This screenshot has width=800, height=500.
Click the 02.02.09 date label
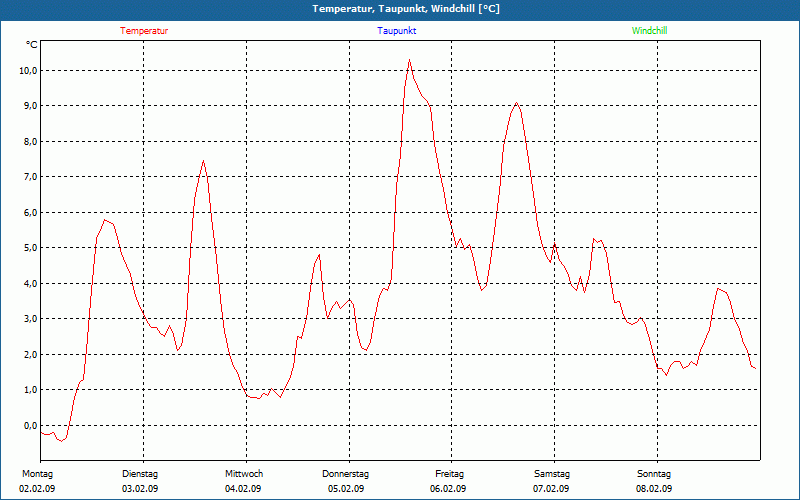point(37,489)
